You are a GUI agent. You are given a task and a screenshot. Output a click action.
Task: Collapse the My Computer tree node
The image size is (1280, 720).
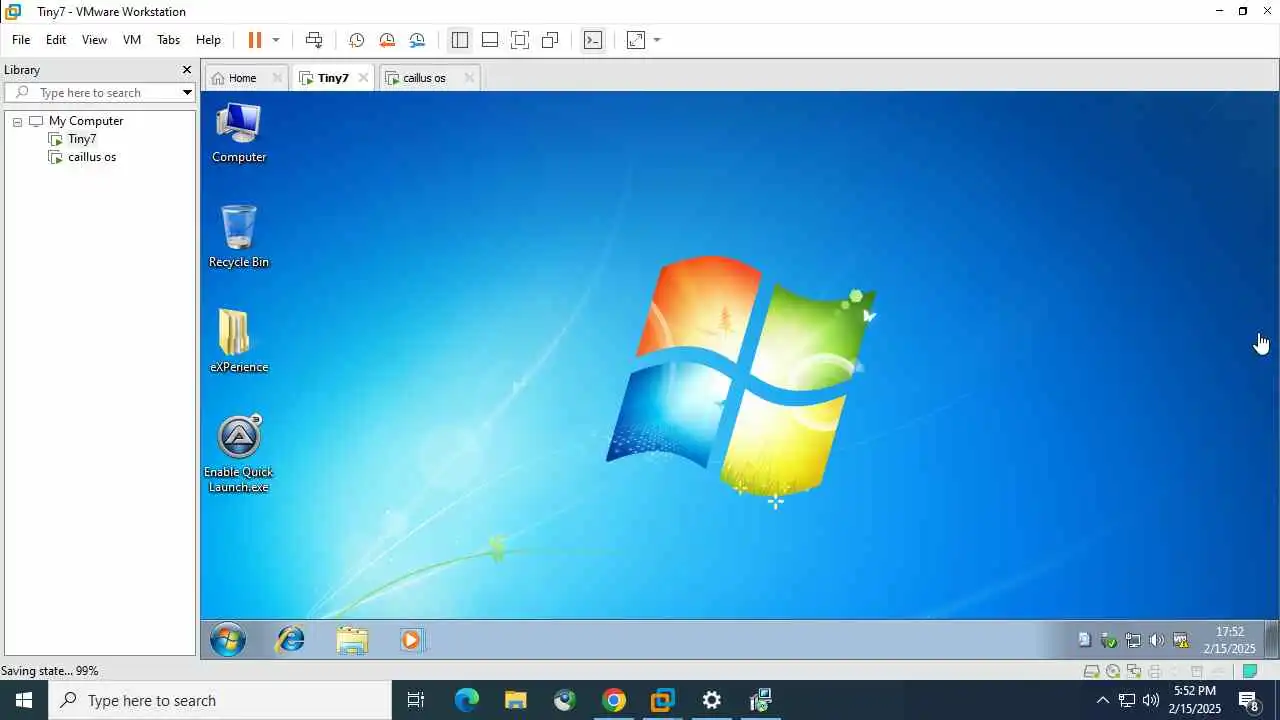[x=17, y=121]
